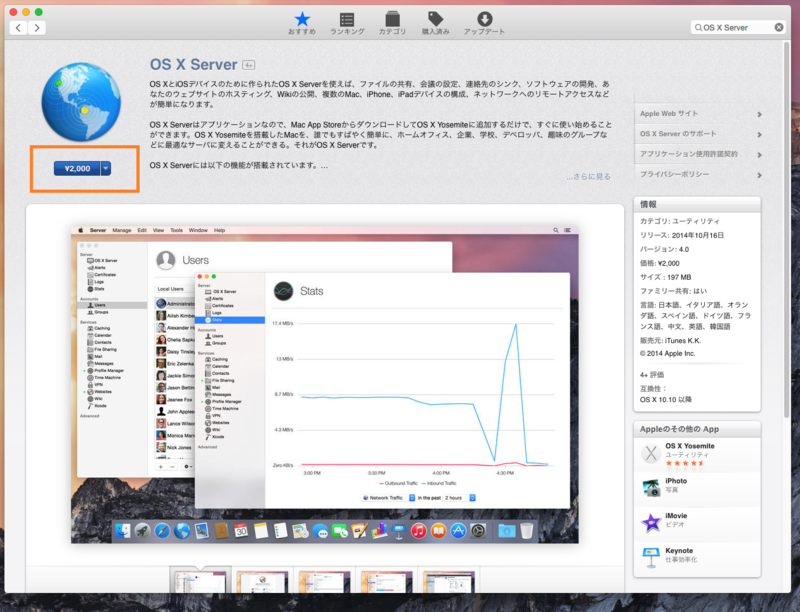800x612 pixels.
Task: Click the iMovie star app icon
Action: pos(651,522)
